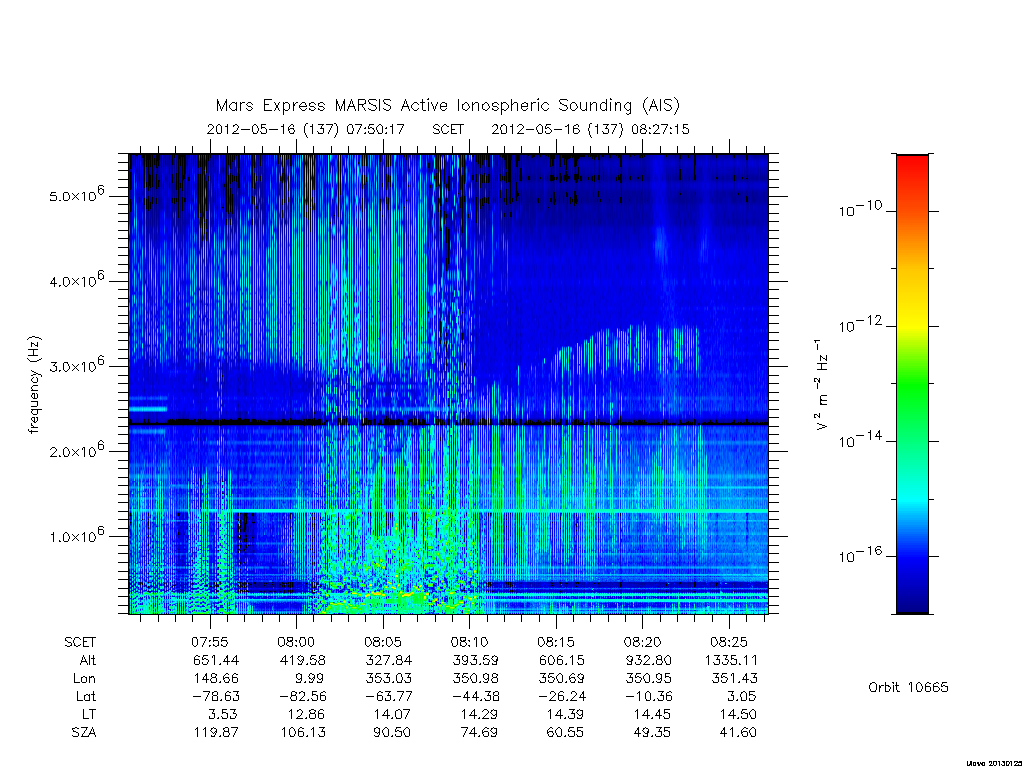Image resolution: width=1024 pixels, height=768 pixels.
Task: Click the '07:55' time tick label
Action: click(x=210, y=643)
